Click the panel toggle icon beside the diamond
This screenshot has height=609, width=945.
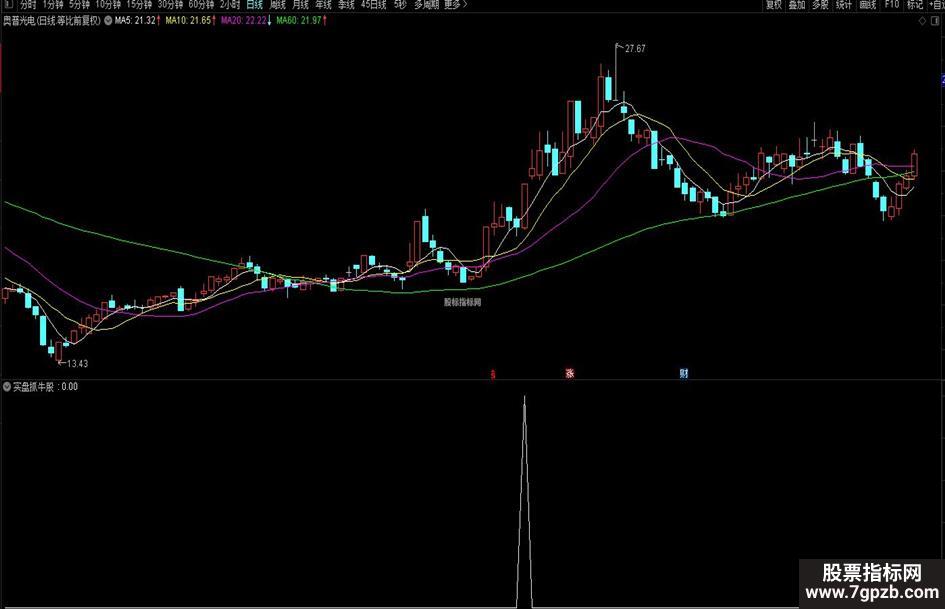point(936,21)
